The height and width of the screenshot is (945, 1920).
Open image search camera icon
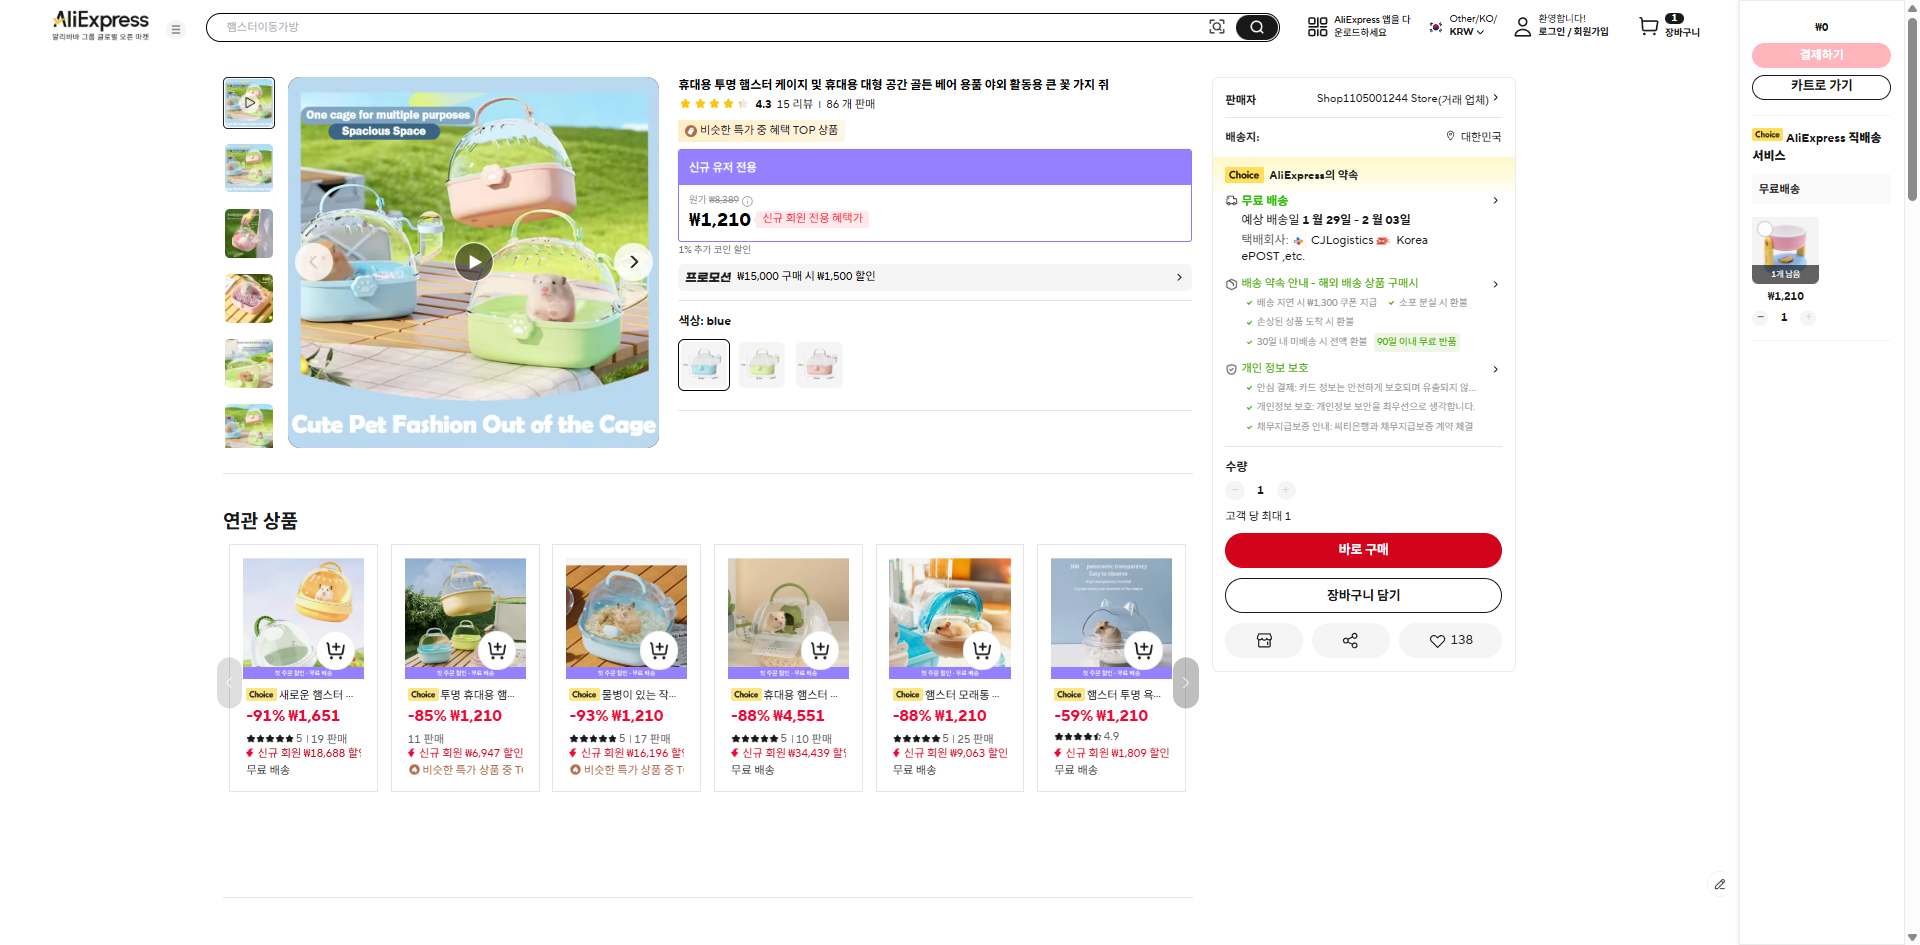pyautogui.click(x=1216, y=27)
